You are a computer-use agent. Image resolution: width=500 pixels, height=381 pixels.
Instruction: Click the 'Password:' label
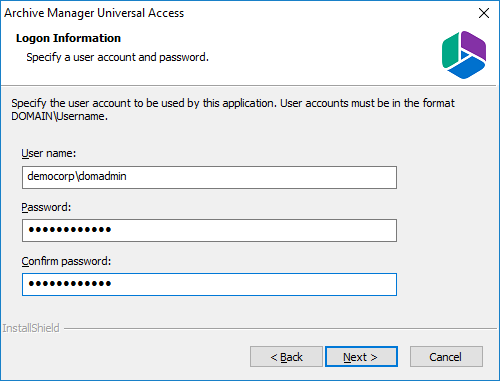(x=46, y=207)
